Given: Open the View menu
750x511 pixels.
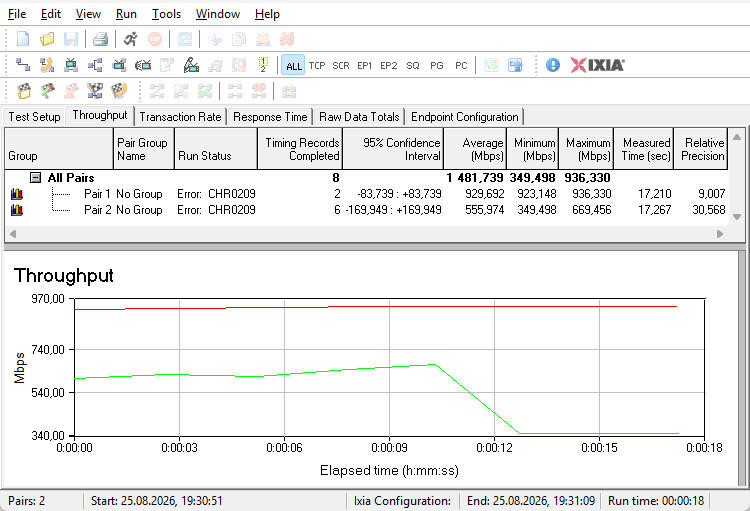Looking at the screenshot, I should coord(88,14).
